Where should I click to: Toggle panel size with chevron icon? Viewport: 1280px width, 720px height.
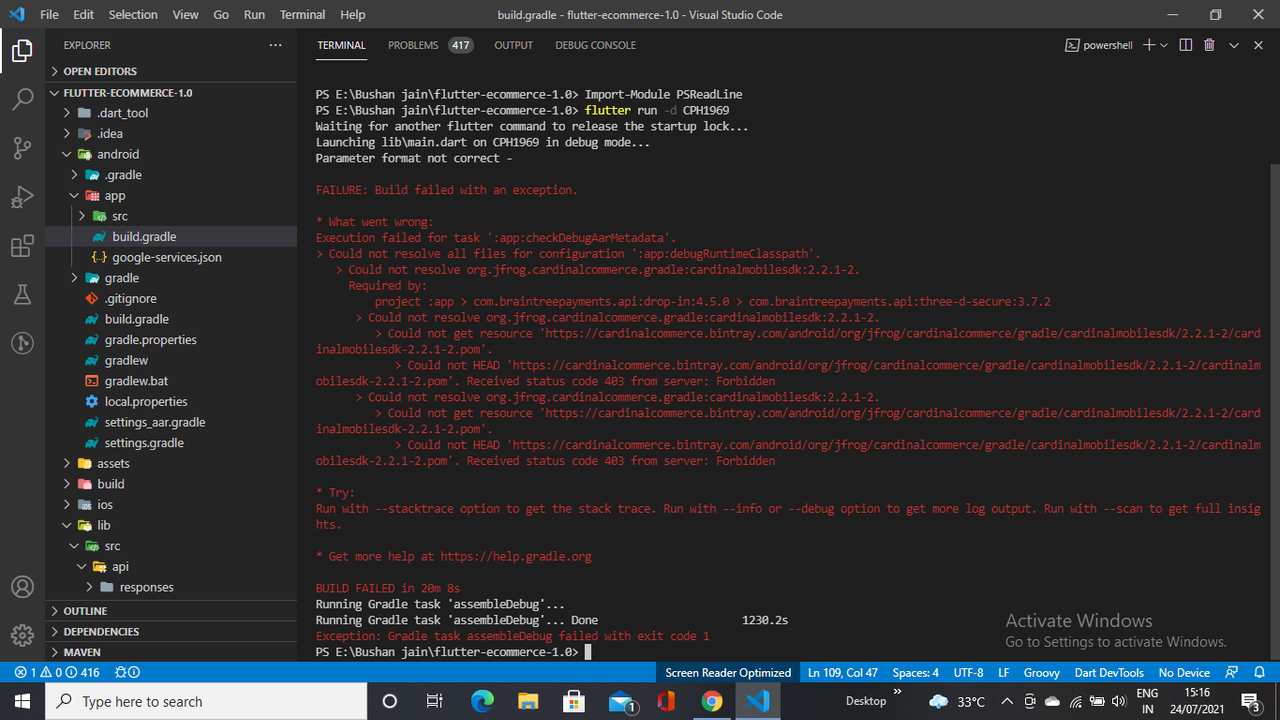(1234, 45)
